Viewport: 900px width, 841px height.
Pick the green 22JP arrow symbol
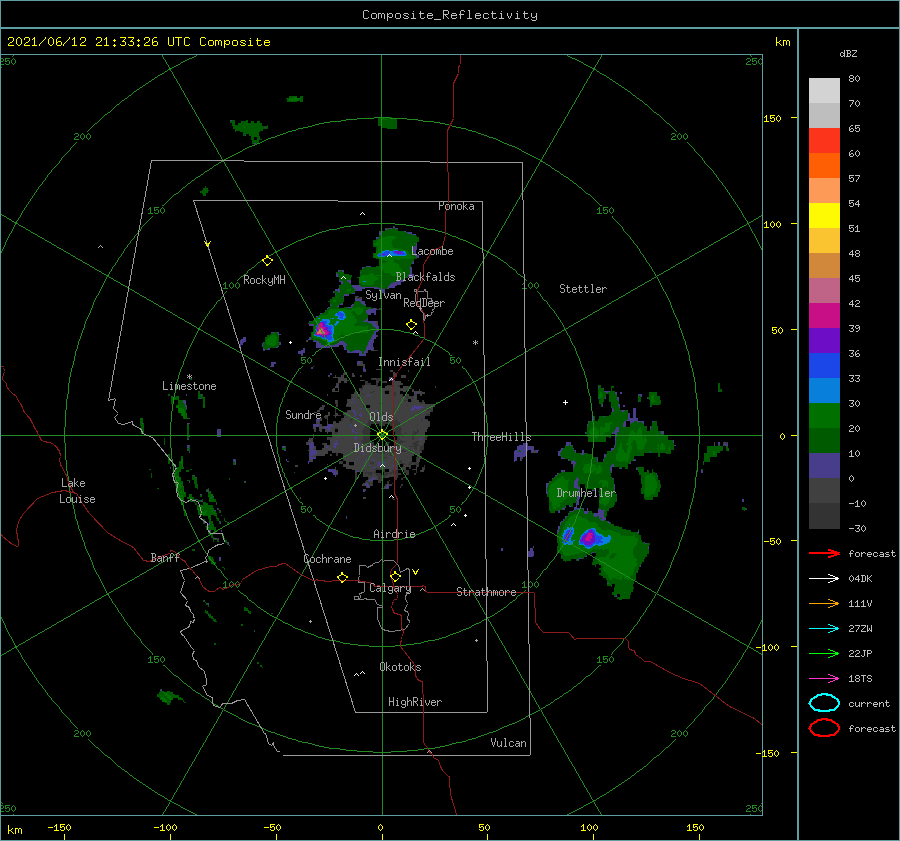click(x=824, y=653)
